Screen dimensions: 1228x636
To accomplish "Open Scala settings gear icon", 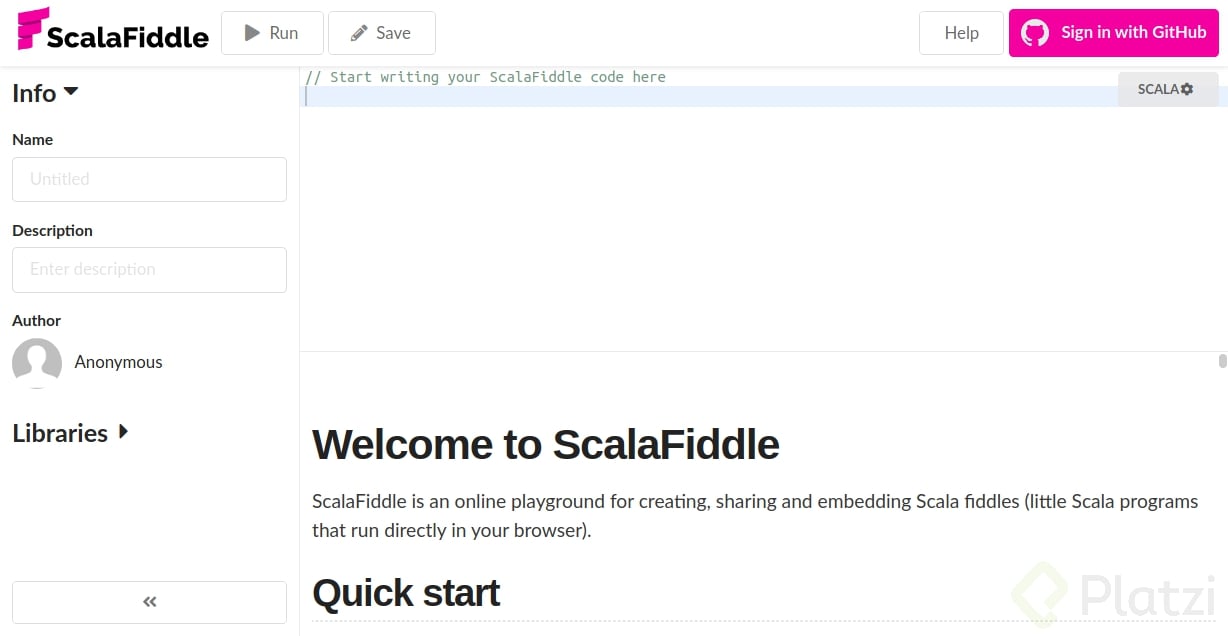I will [1187, 89].
